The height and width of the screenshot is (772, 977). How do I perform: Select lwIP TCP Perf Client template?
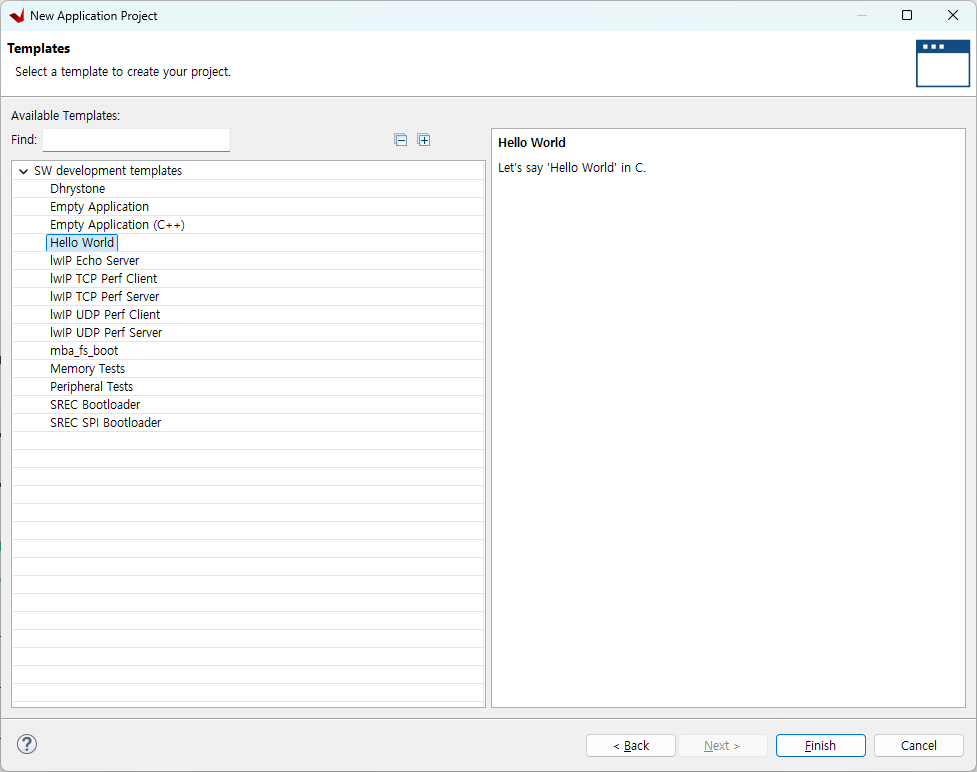[x=103, y=279]
